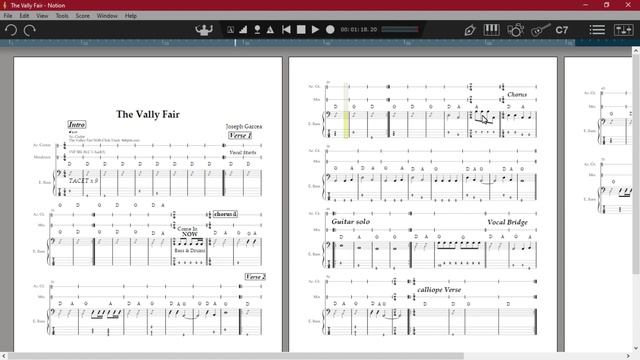Screen dimensions: 640x360
Task: Select the title text The Vally Fair
Action: [148, 114]
